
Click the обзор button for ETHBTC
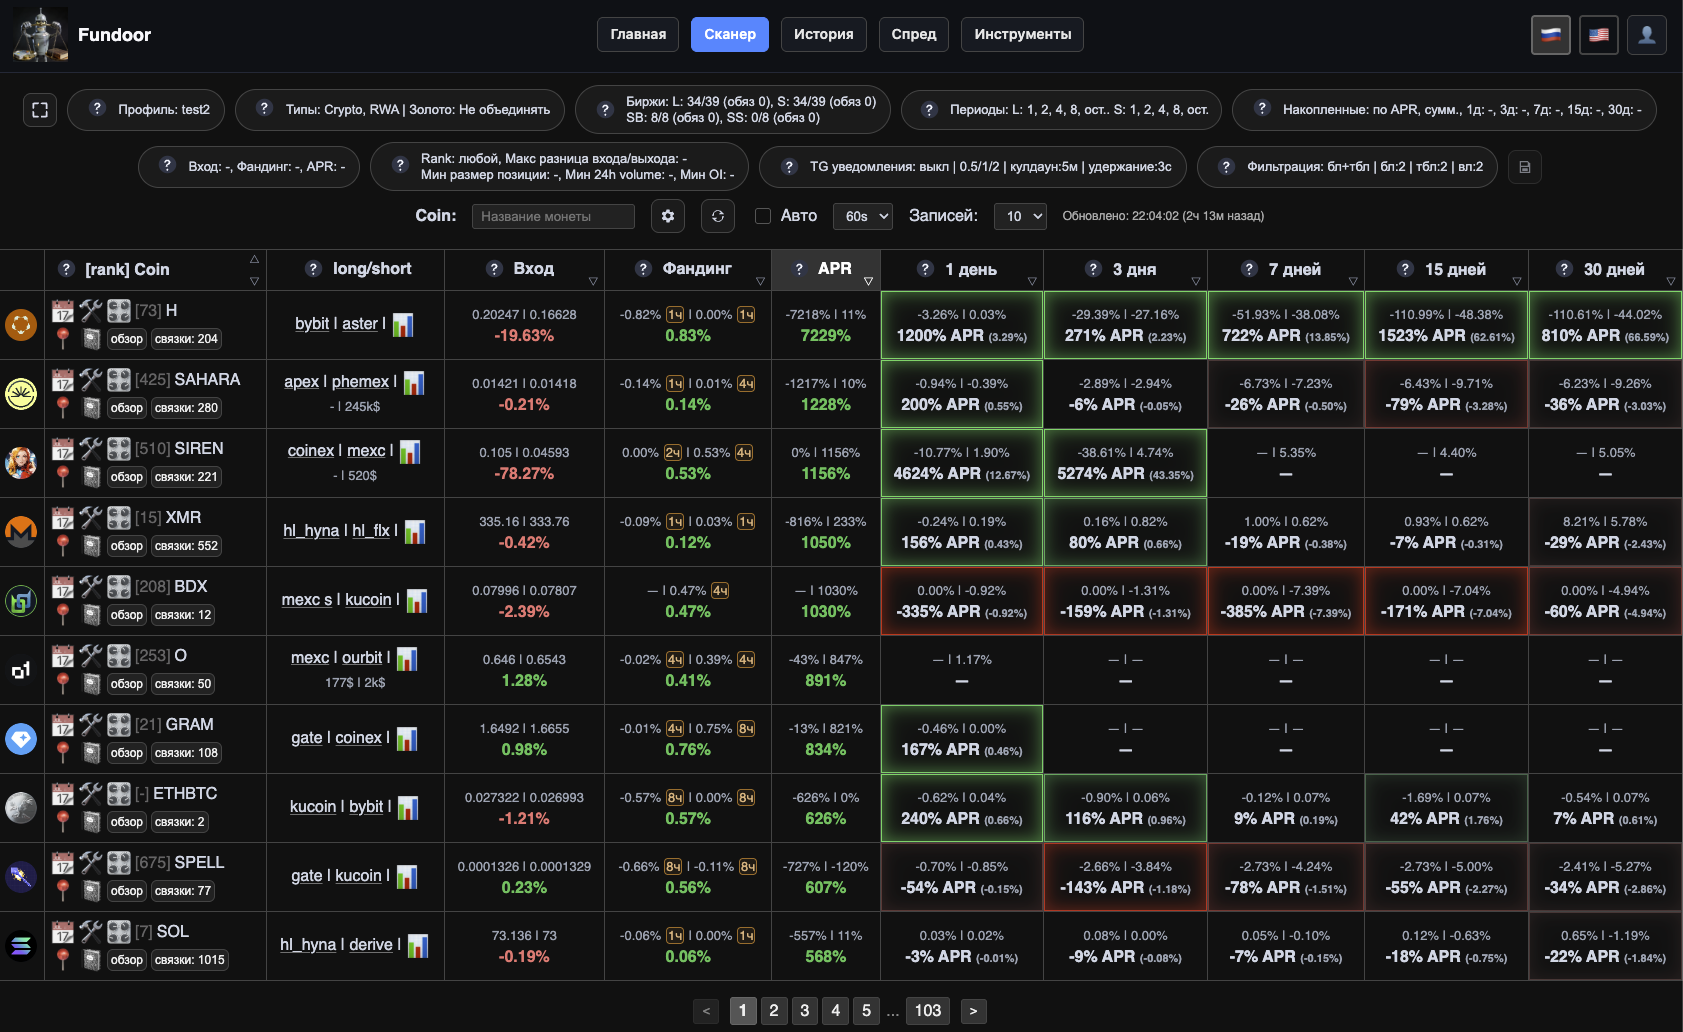click(127, 822)
